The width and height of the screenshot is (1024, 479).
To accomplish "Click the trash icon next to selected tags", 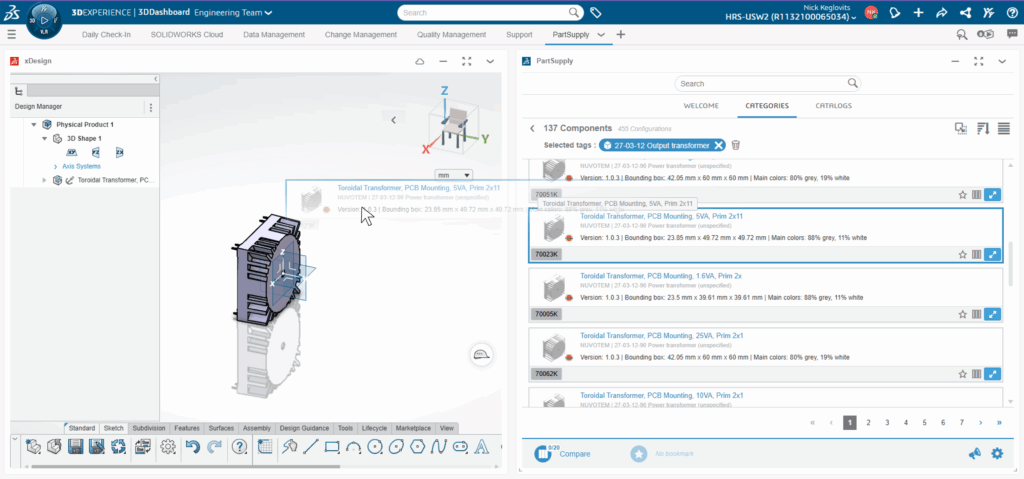I will click(736, 145).
